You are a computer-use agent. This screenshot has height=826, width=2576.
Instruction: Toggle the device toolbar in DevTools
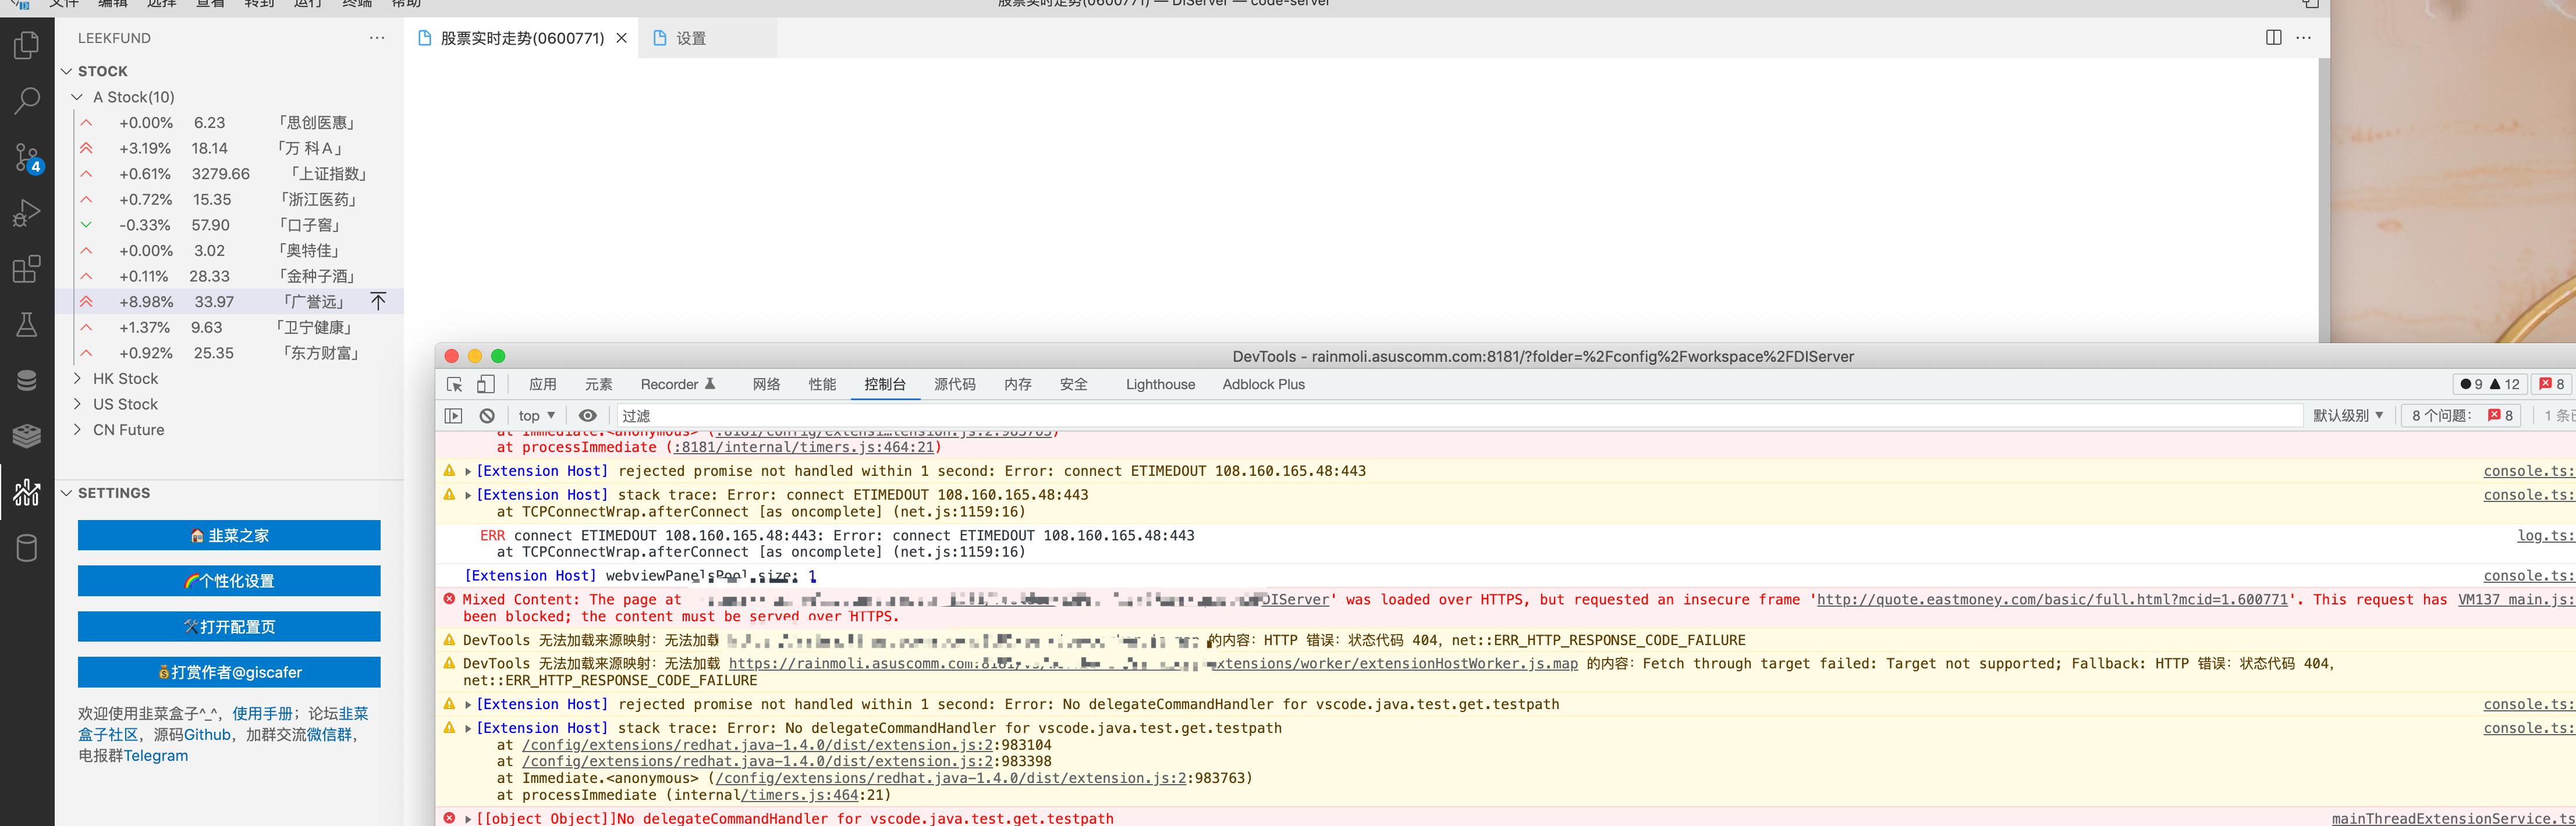click(x=485, y=384)
